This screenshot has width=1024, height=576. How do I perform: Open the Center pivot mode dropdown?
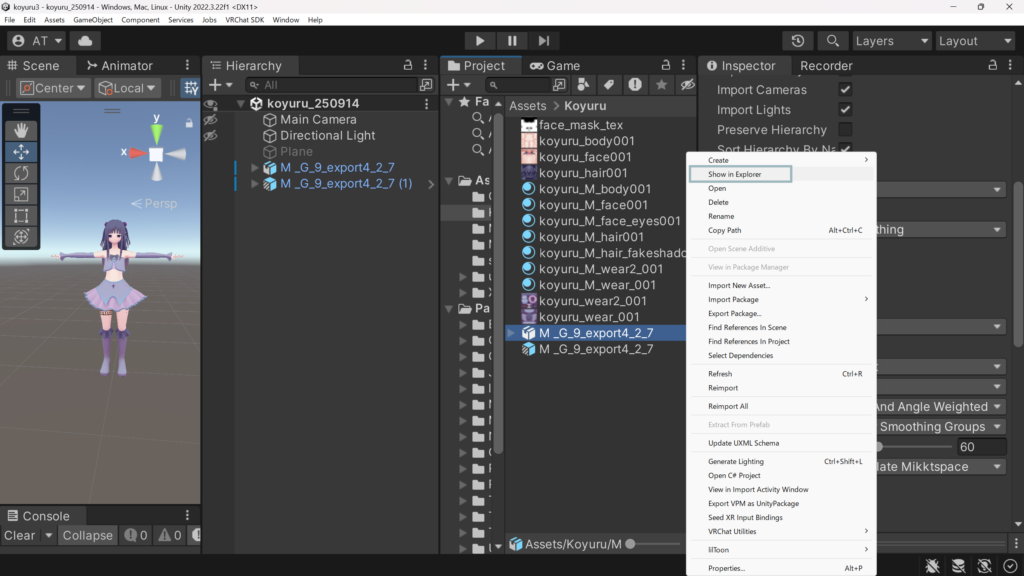pyautogui.click(x=52, y=88)
